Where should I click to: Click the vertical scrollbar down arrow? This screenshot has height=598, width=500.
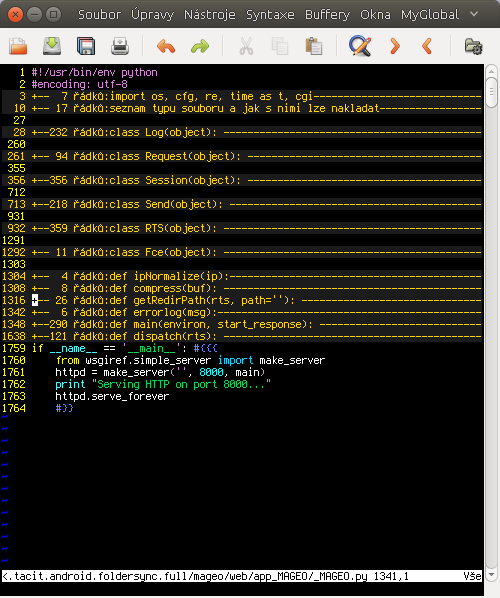491,574
